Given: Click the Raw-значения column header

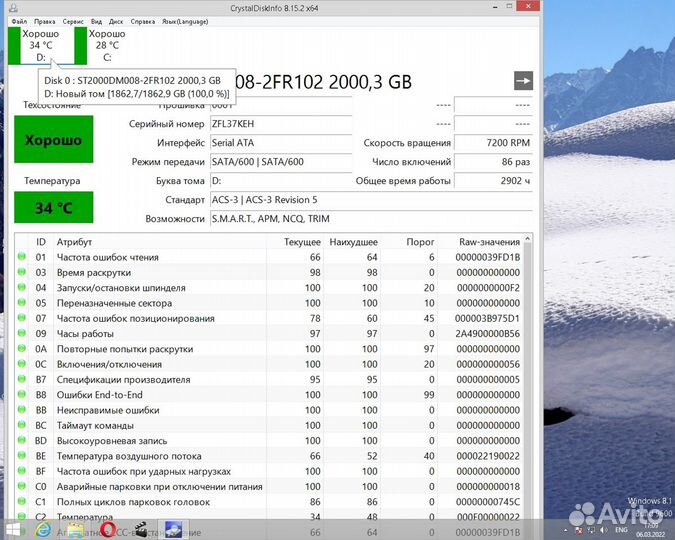Looking at the screenshot, I should click(x=489, y=242).
